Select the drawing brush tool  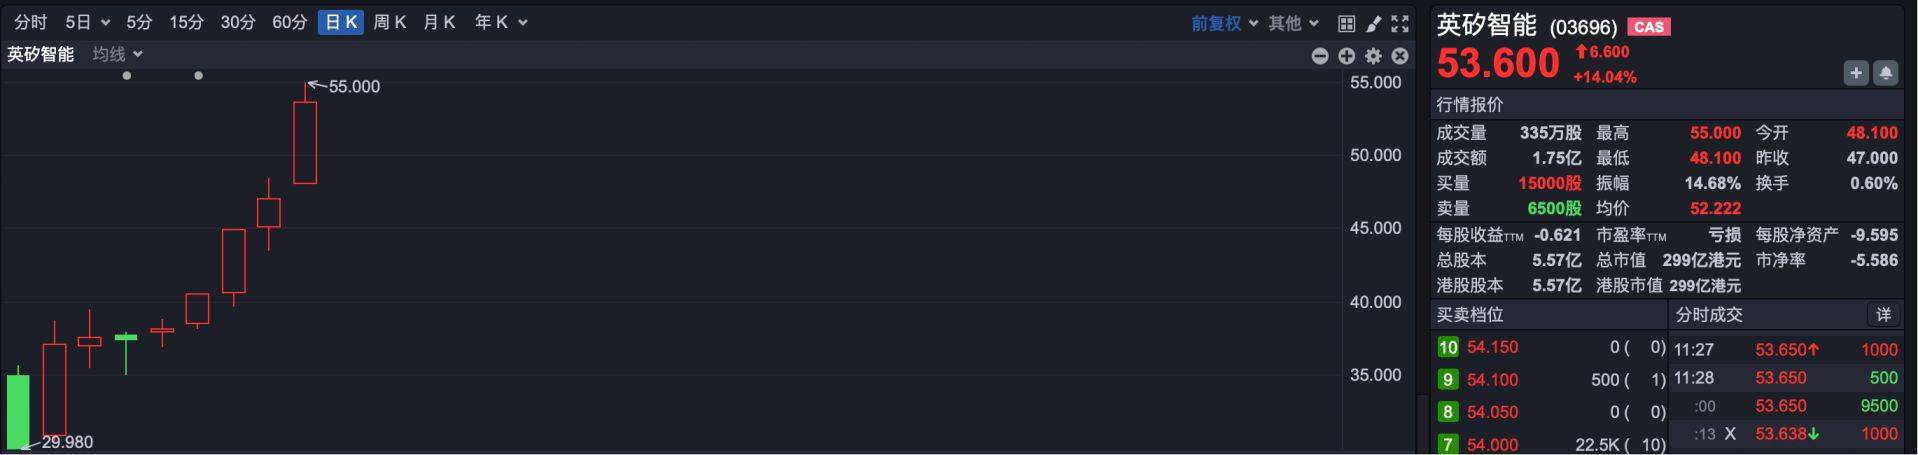tap(1374, 23)
